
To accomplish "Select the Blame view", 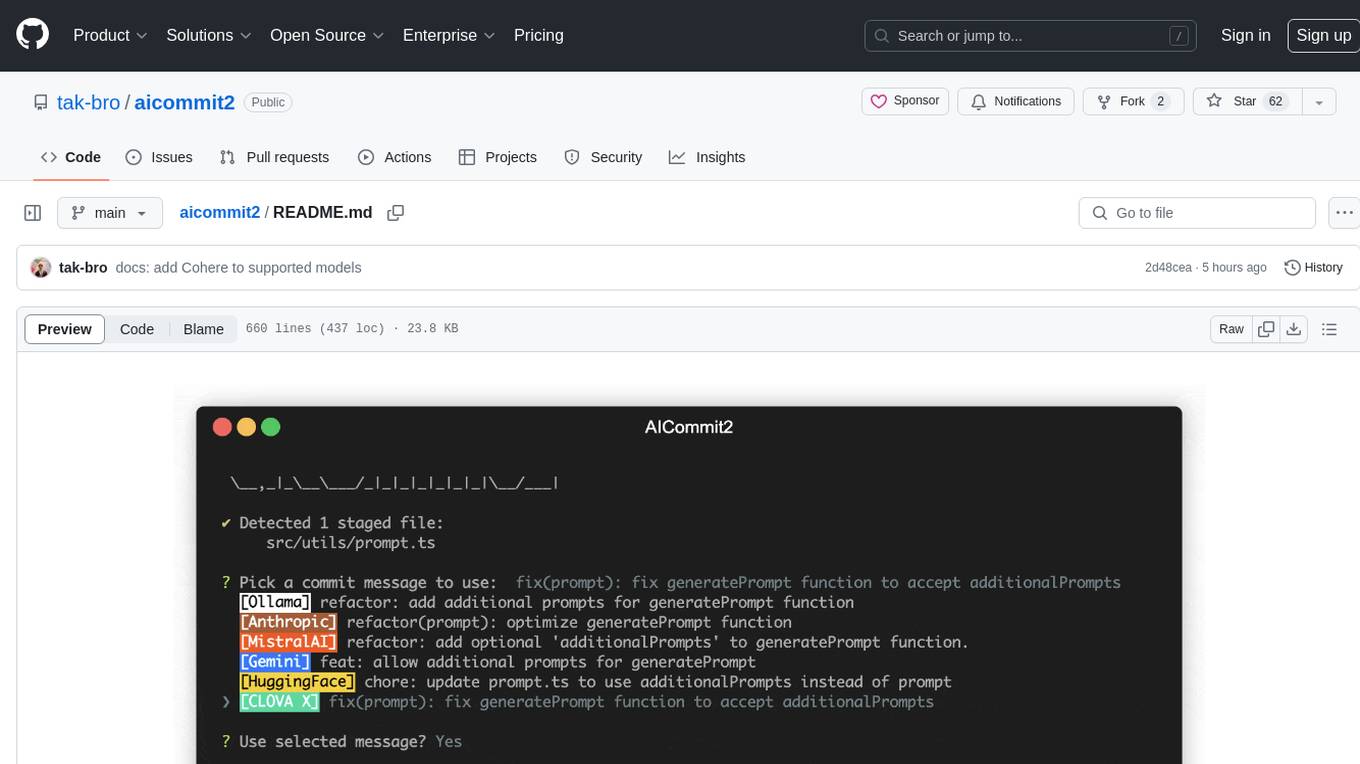I will tap(203, 329).
